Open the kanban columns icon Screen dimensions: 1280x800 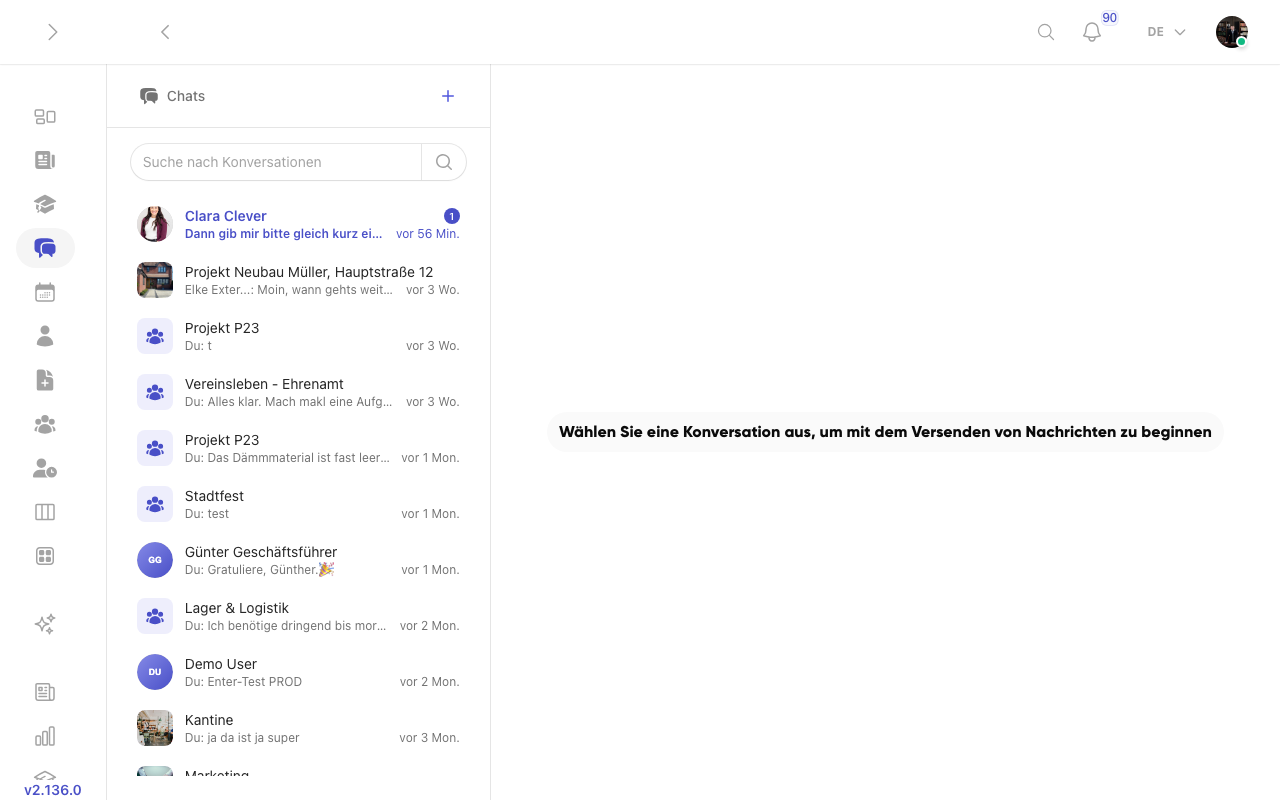point(45,512)
